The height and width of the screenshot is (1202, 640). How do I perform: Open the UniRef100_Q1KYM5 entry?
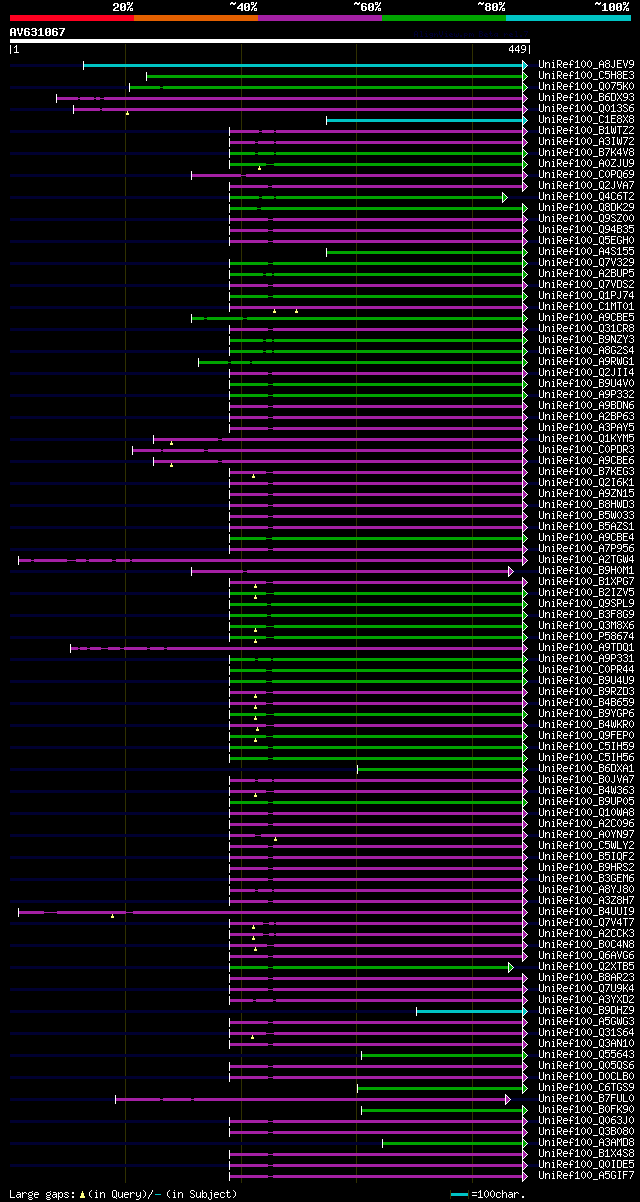(586, 439)
